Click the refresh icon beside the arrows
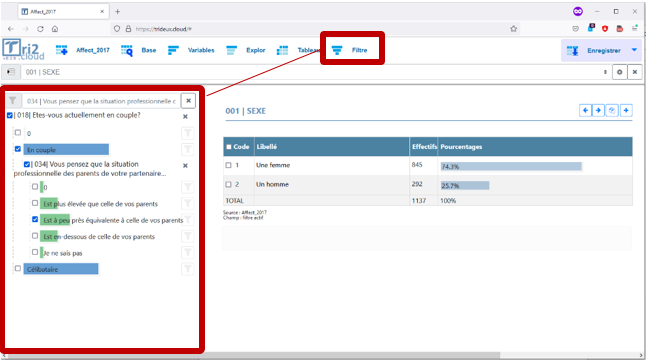Image resolution: width=651 pixels, height=361 pixels. pyautogui.click(x=612, y=110)
